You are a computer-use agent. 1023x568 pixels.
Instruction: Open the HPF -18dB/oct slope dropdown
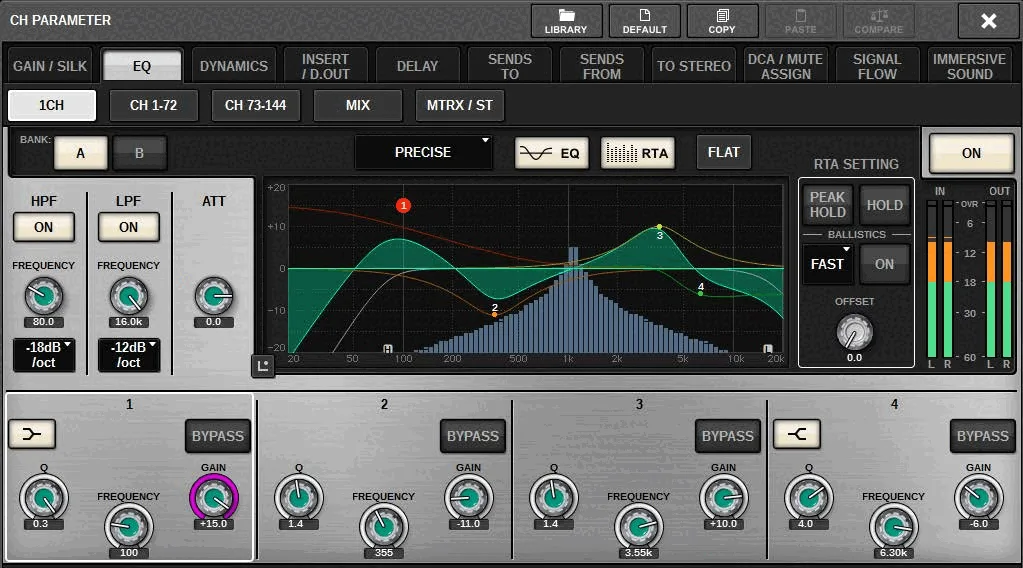(44, 355)
